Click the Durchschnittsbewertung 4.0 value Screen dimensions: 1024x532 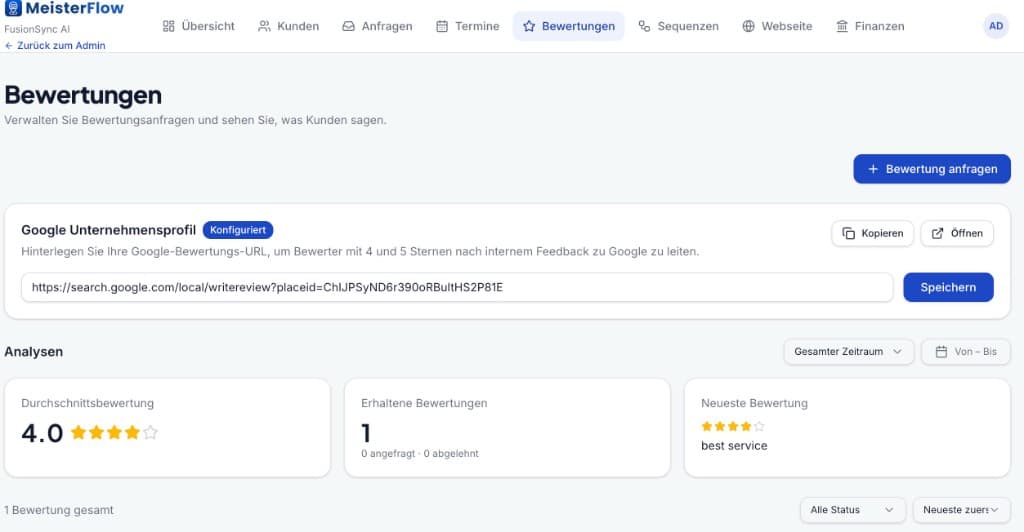click(42, 433)
